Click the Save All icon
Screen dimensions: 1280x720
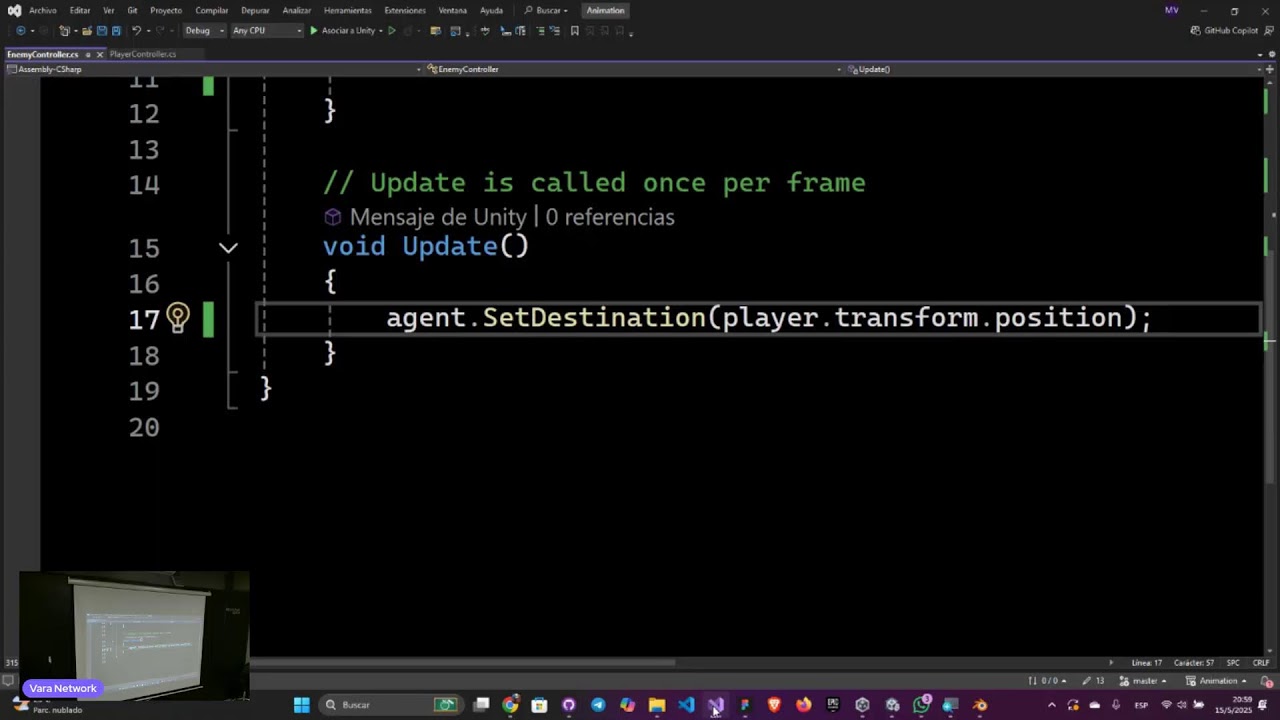pyautogui.click(x=116, y=31)
